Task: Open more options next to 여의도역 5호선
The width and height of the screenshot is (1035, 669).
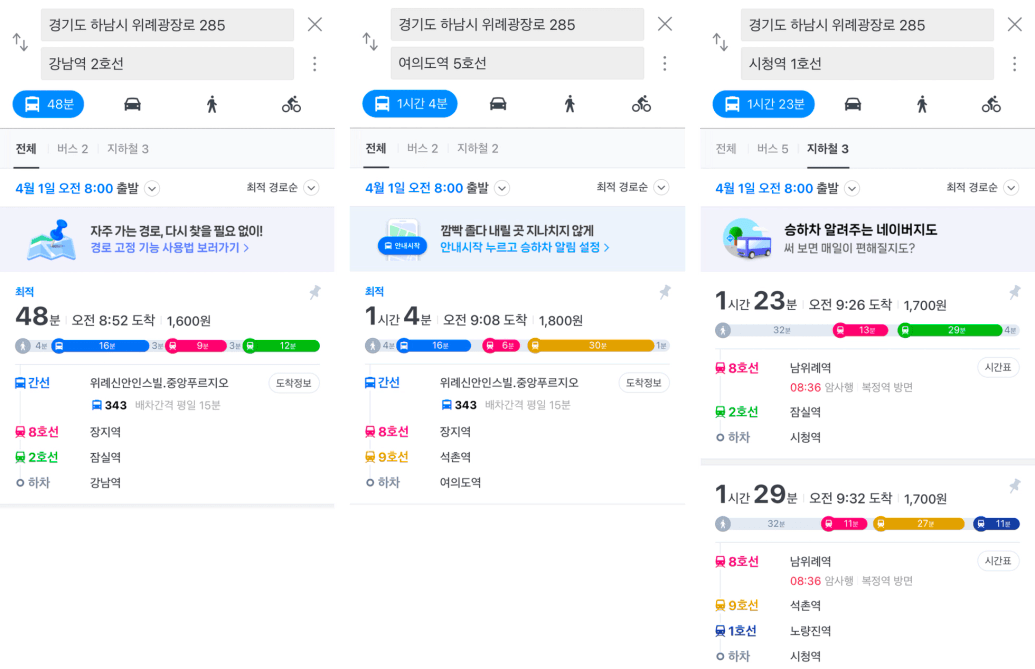Action: [x=665, y=63]
